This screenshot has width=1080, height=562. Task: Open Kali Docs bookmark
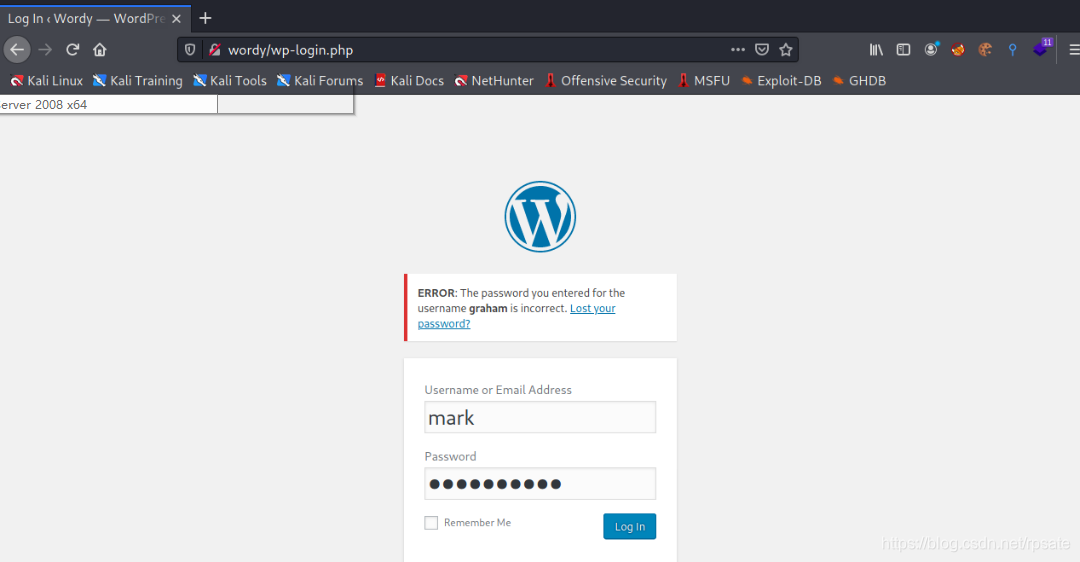point(409,81)
